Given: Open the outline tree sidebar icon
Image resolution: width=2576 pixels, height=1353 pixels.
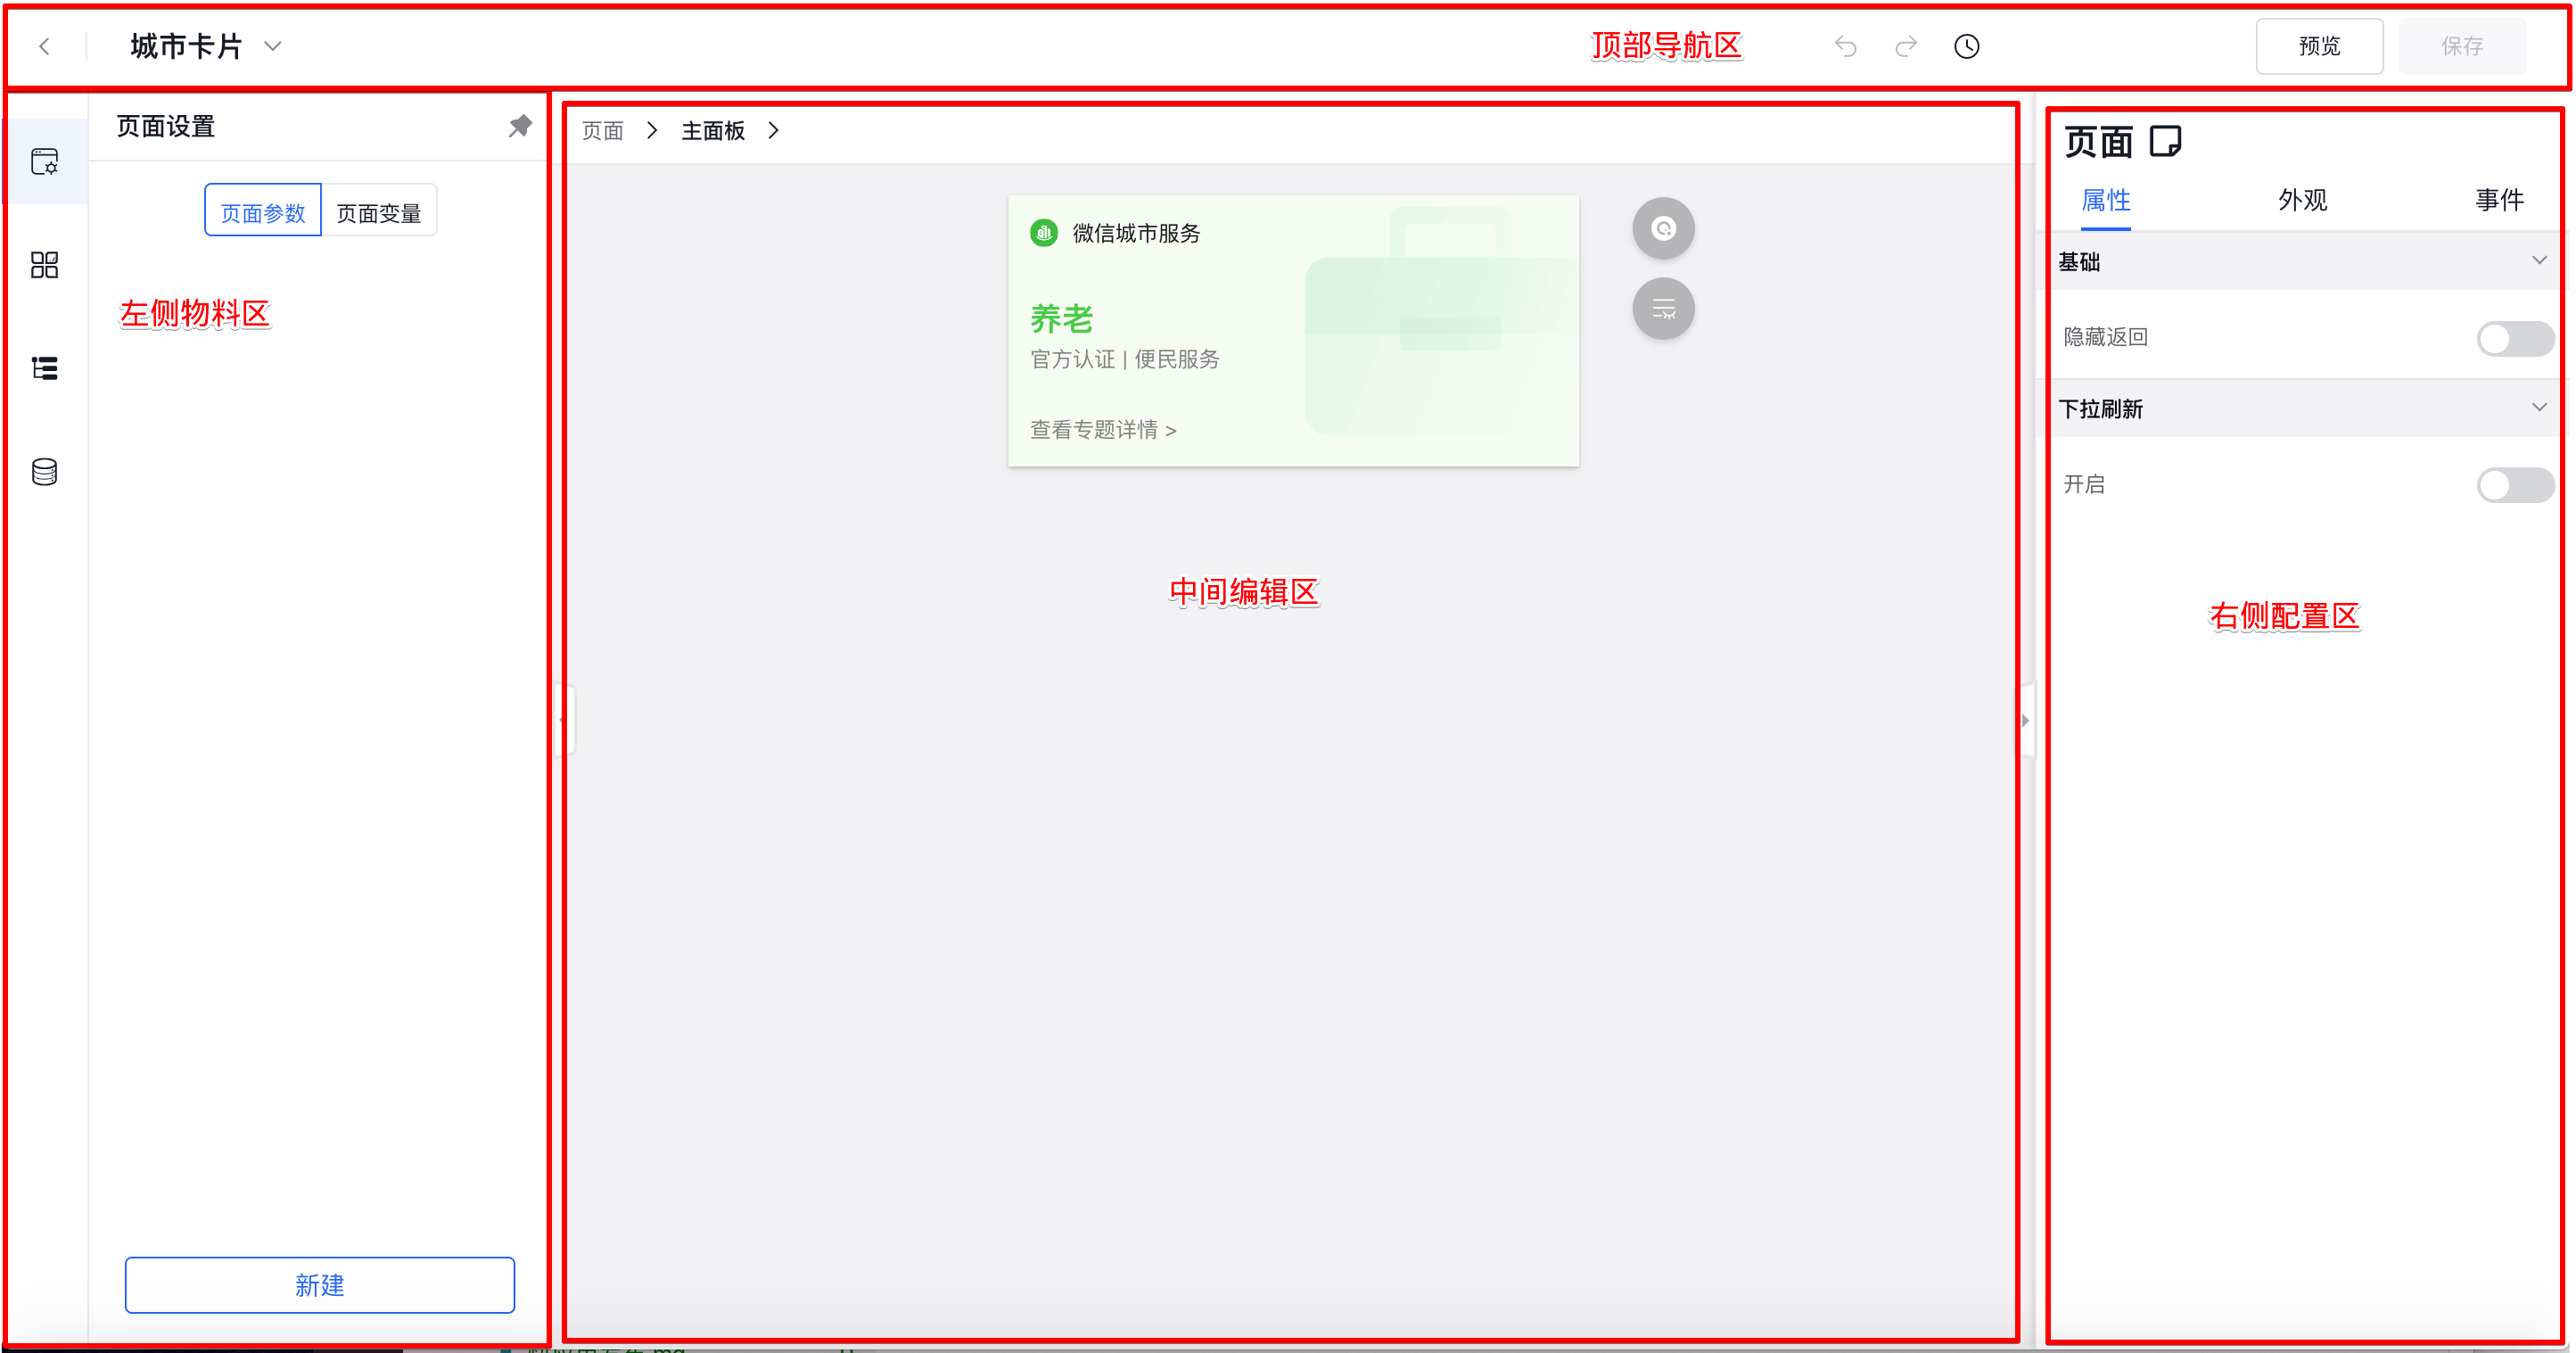Looking at the screenshot, I should 45,368.
